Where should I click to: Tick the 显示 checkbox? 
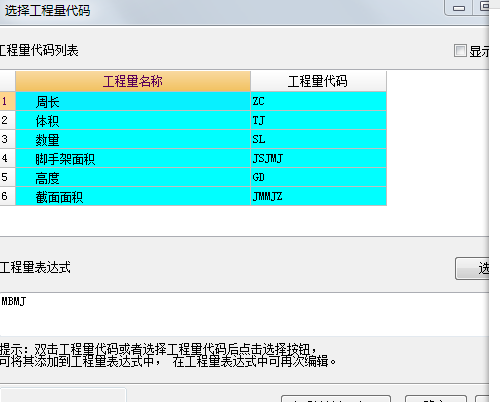tap(460, 51)
